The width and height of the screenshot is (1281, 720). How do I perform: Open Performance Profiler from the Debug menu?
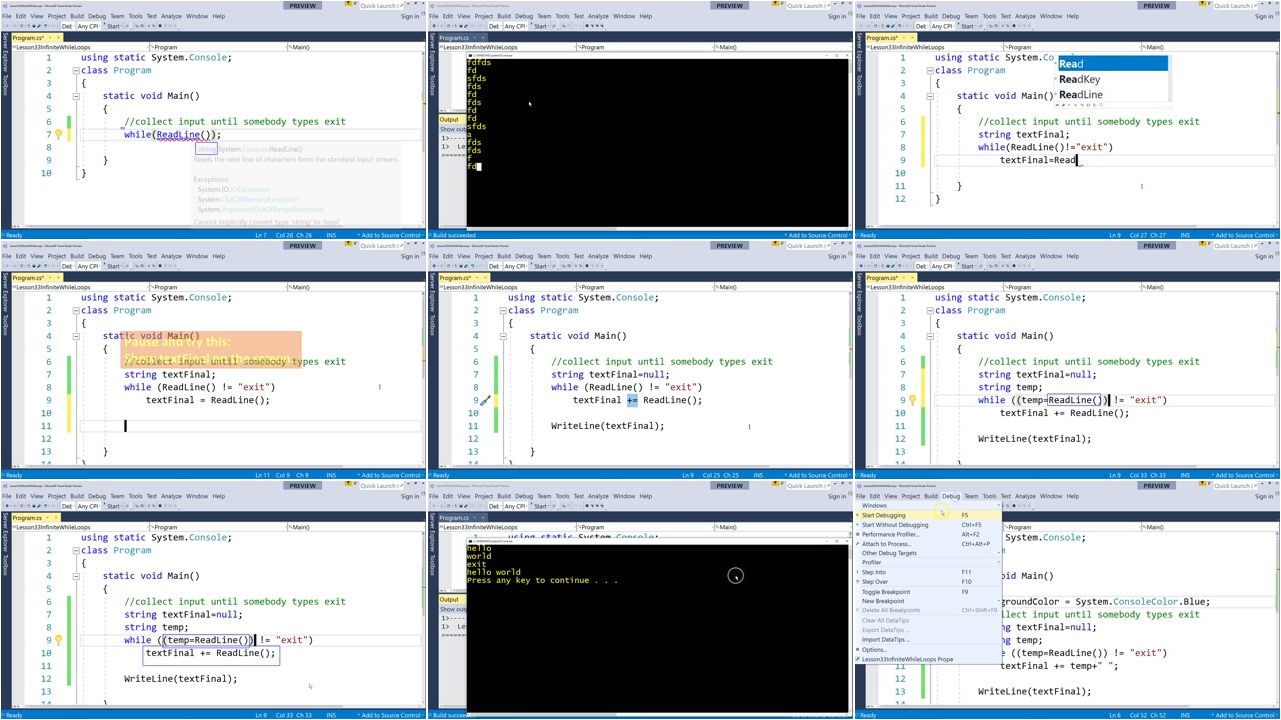(930, 535)
